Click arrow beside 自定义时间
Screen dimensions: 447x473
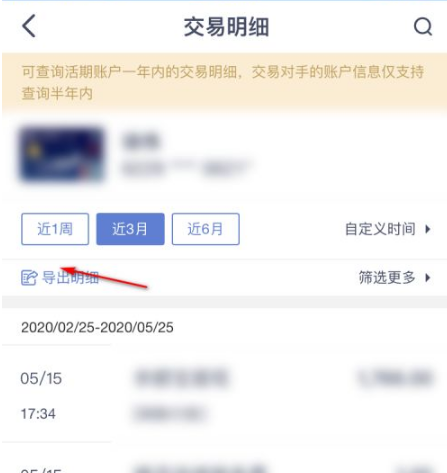pyautogui.click(x=428, y=229)
